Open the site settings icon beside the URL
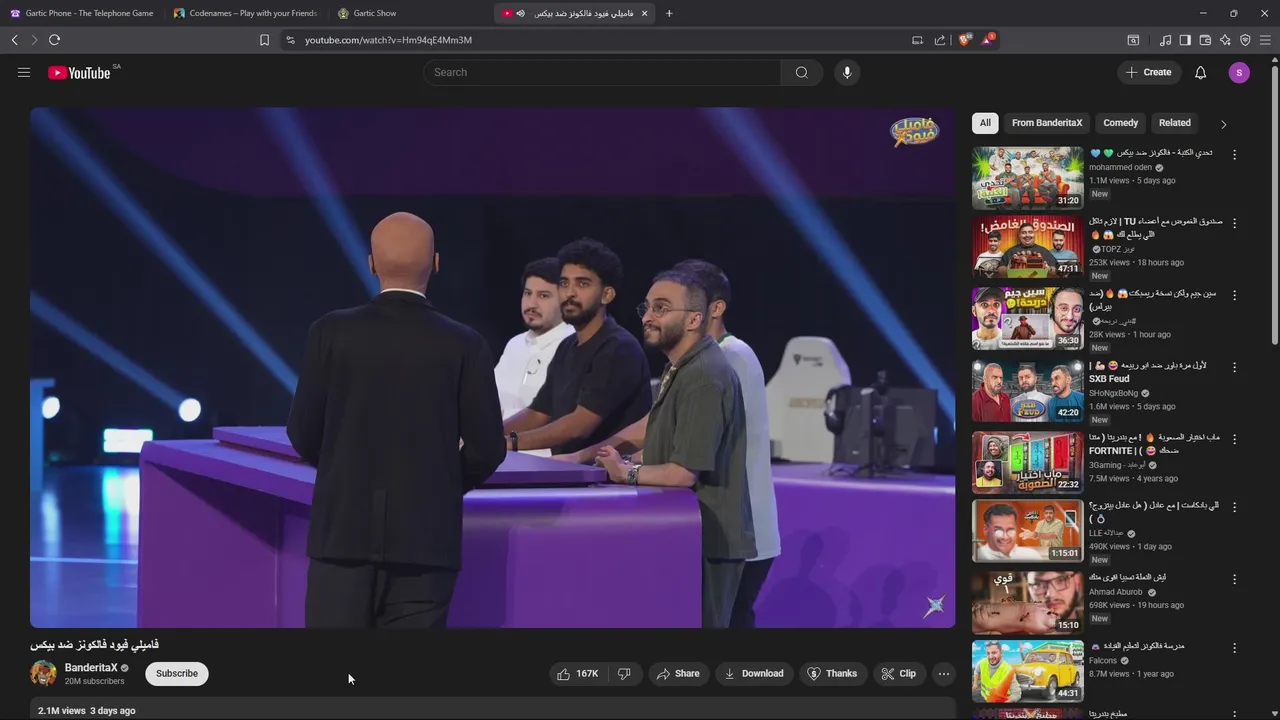Screen dimensions: 1280x720 click(290, 40)
